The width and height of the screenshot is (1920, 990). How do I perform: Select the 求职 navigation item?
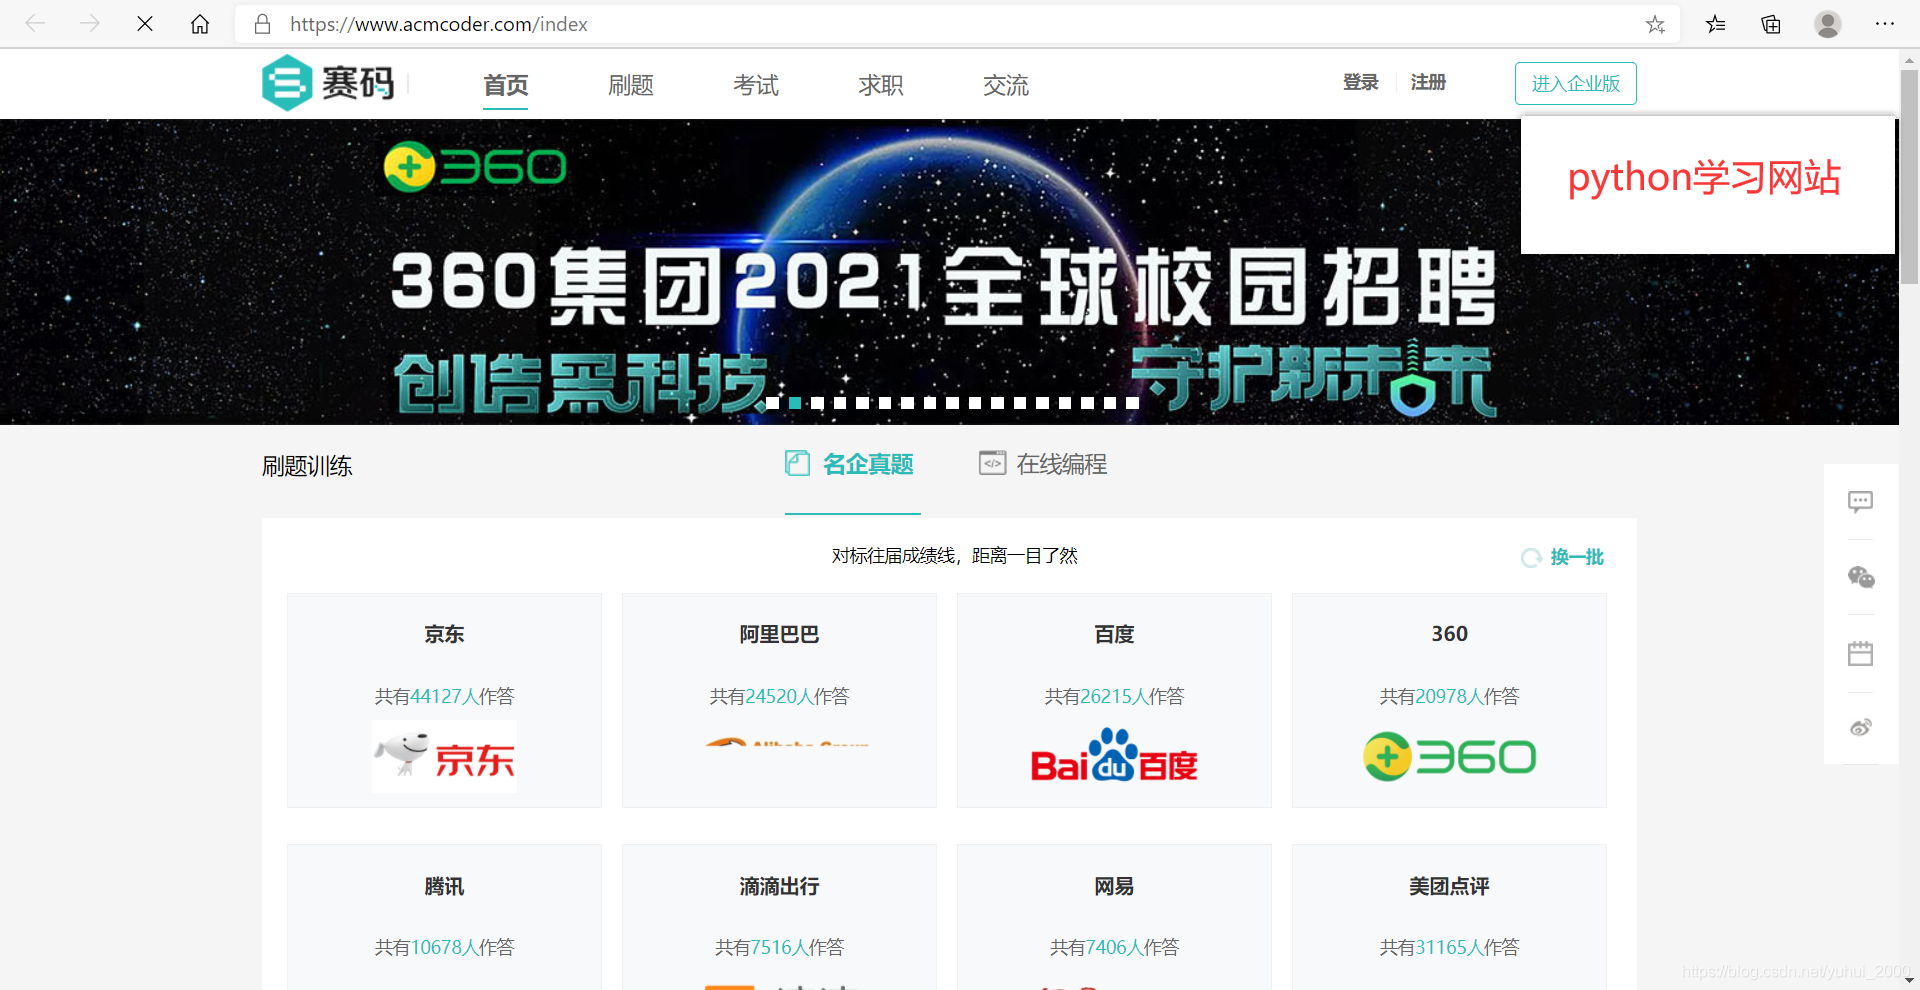click(881, 86)
